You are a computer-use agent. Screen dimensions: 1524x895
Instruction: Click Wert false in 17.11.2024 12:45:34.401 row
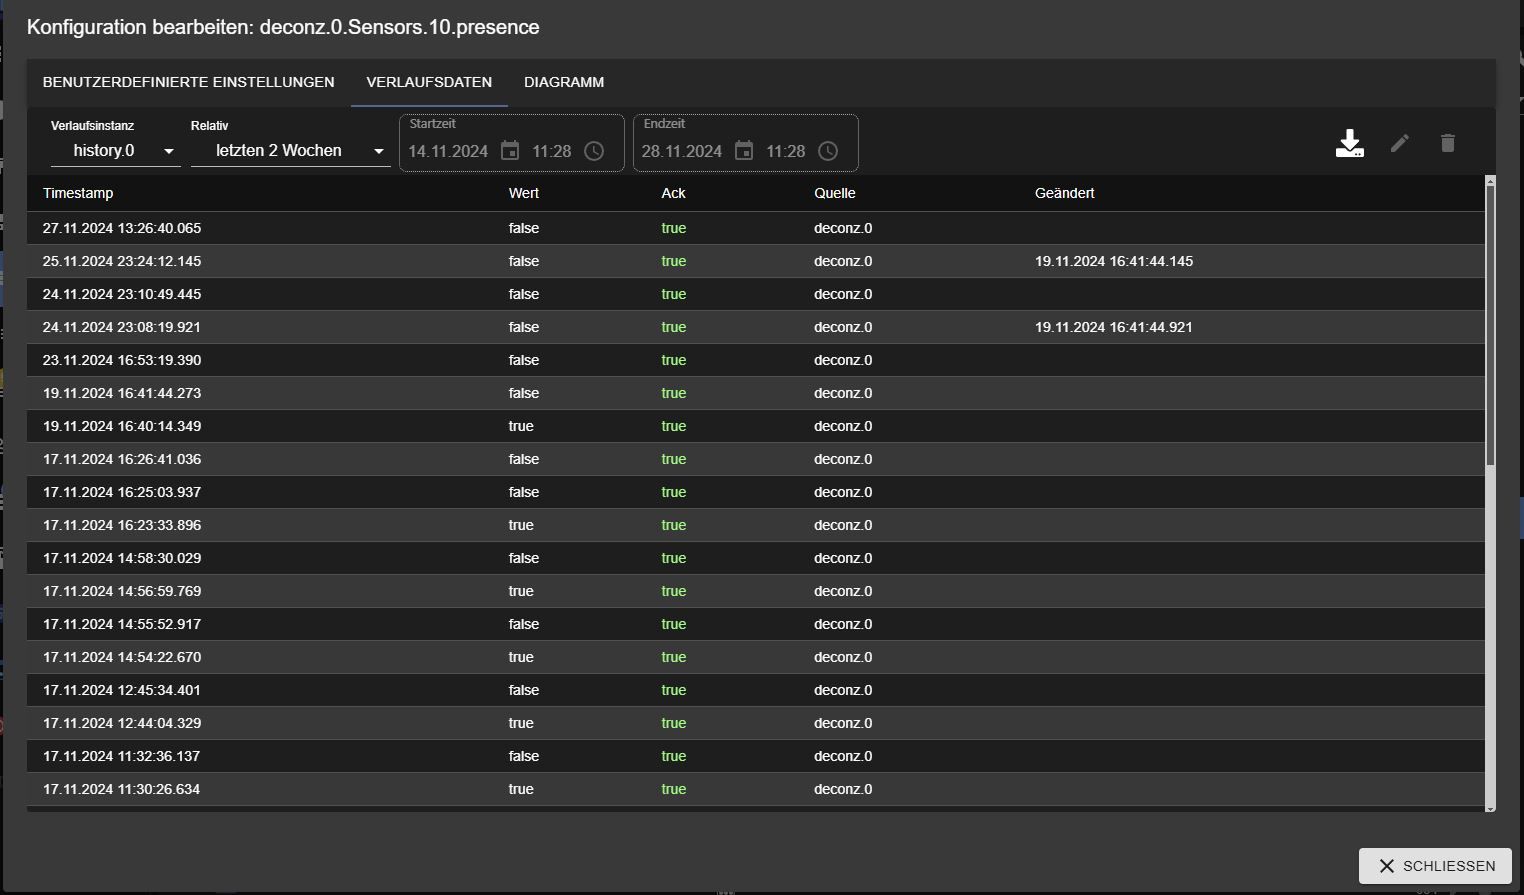524,690
